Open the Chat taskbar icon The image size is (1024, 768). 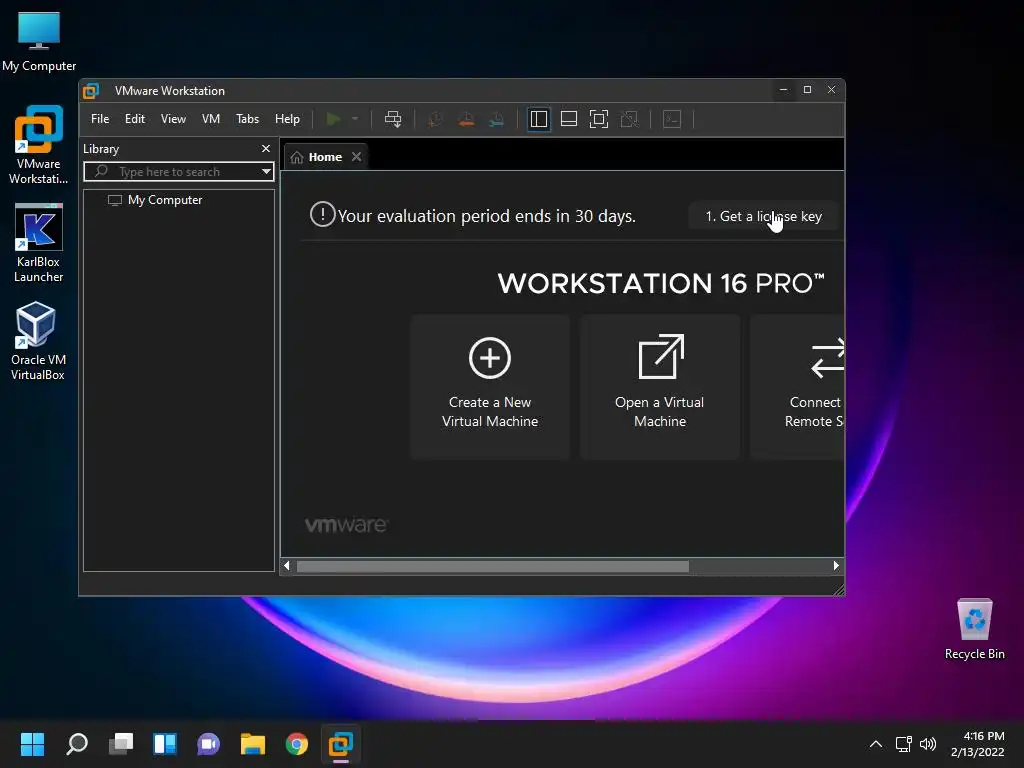208,744
